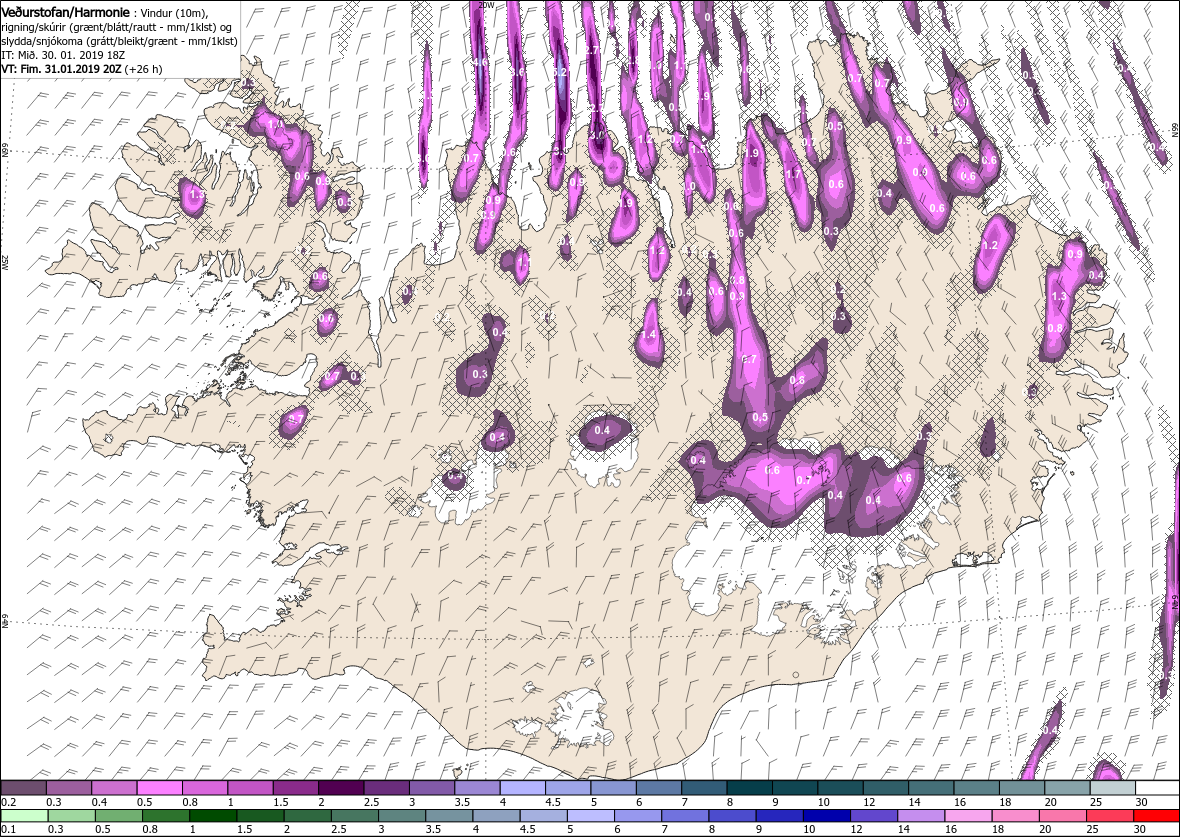
Task: Click the dark mauve swatch labeled 0.2
Action: point(24,787)
